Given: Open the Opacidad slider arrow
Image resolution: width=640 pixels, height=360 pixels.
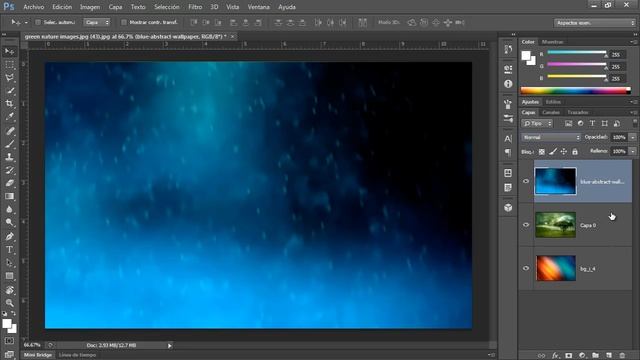Looking at the screenshot, I should coord(633,138).
